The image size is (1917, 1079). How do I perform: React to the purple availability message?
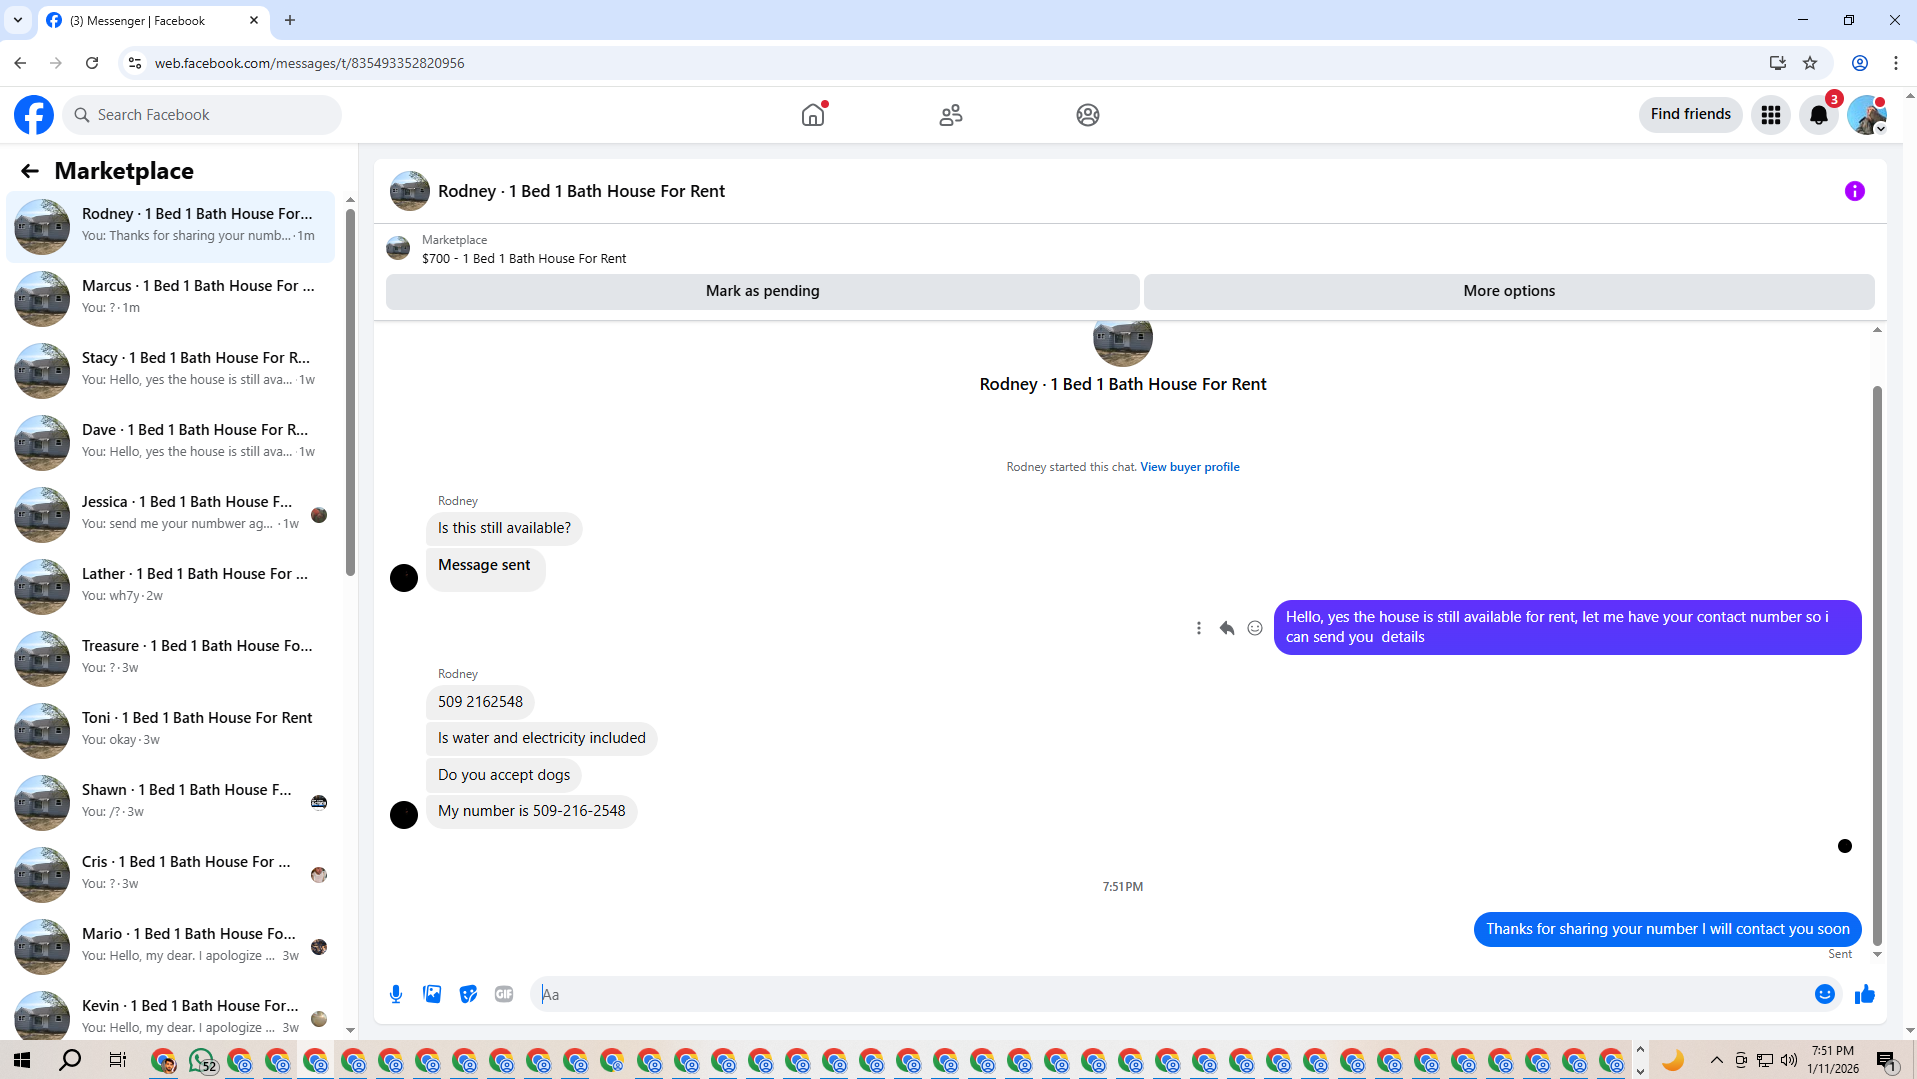click(1255, 628)
